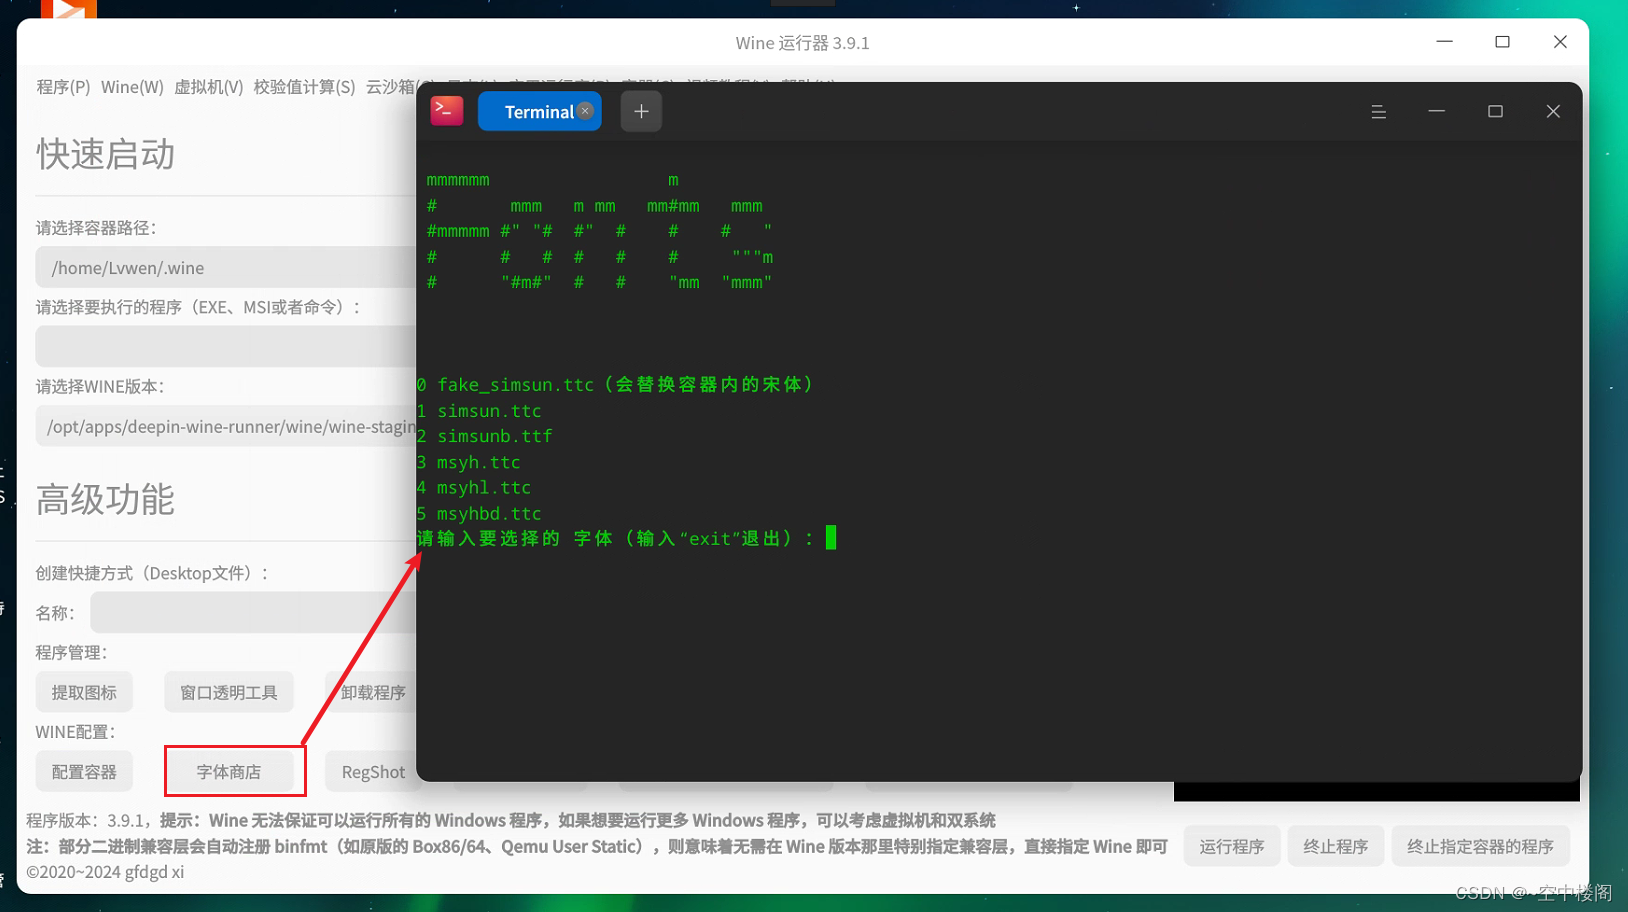The image size is (1628, 912).
Task: Click the 提取图标 button
Action: point(84,692)
